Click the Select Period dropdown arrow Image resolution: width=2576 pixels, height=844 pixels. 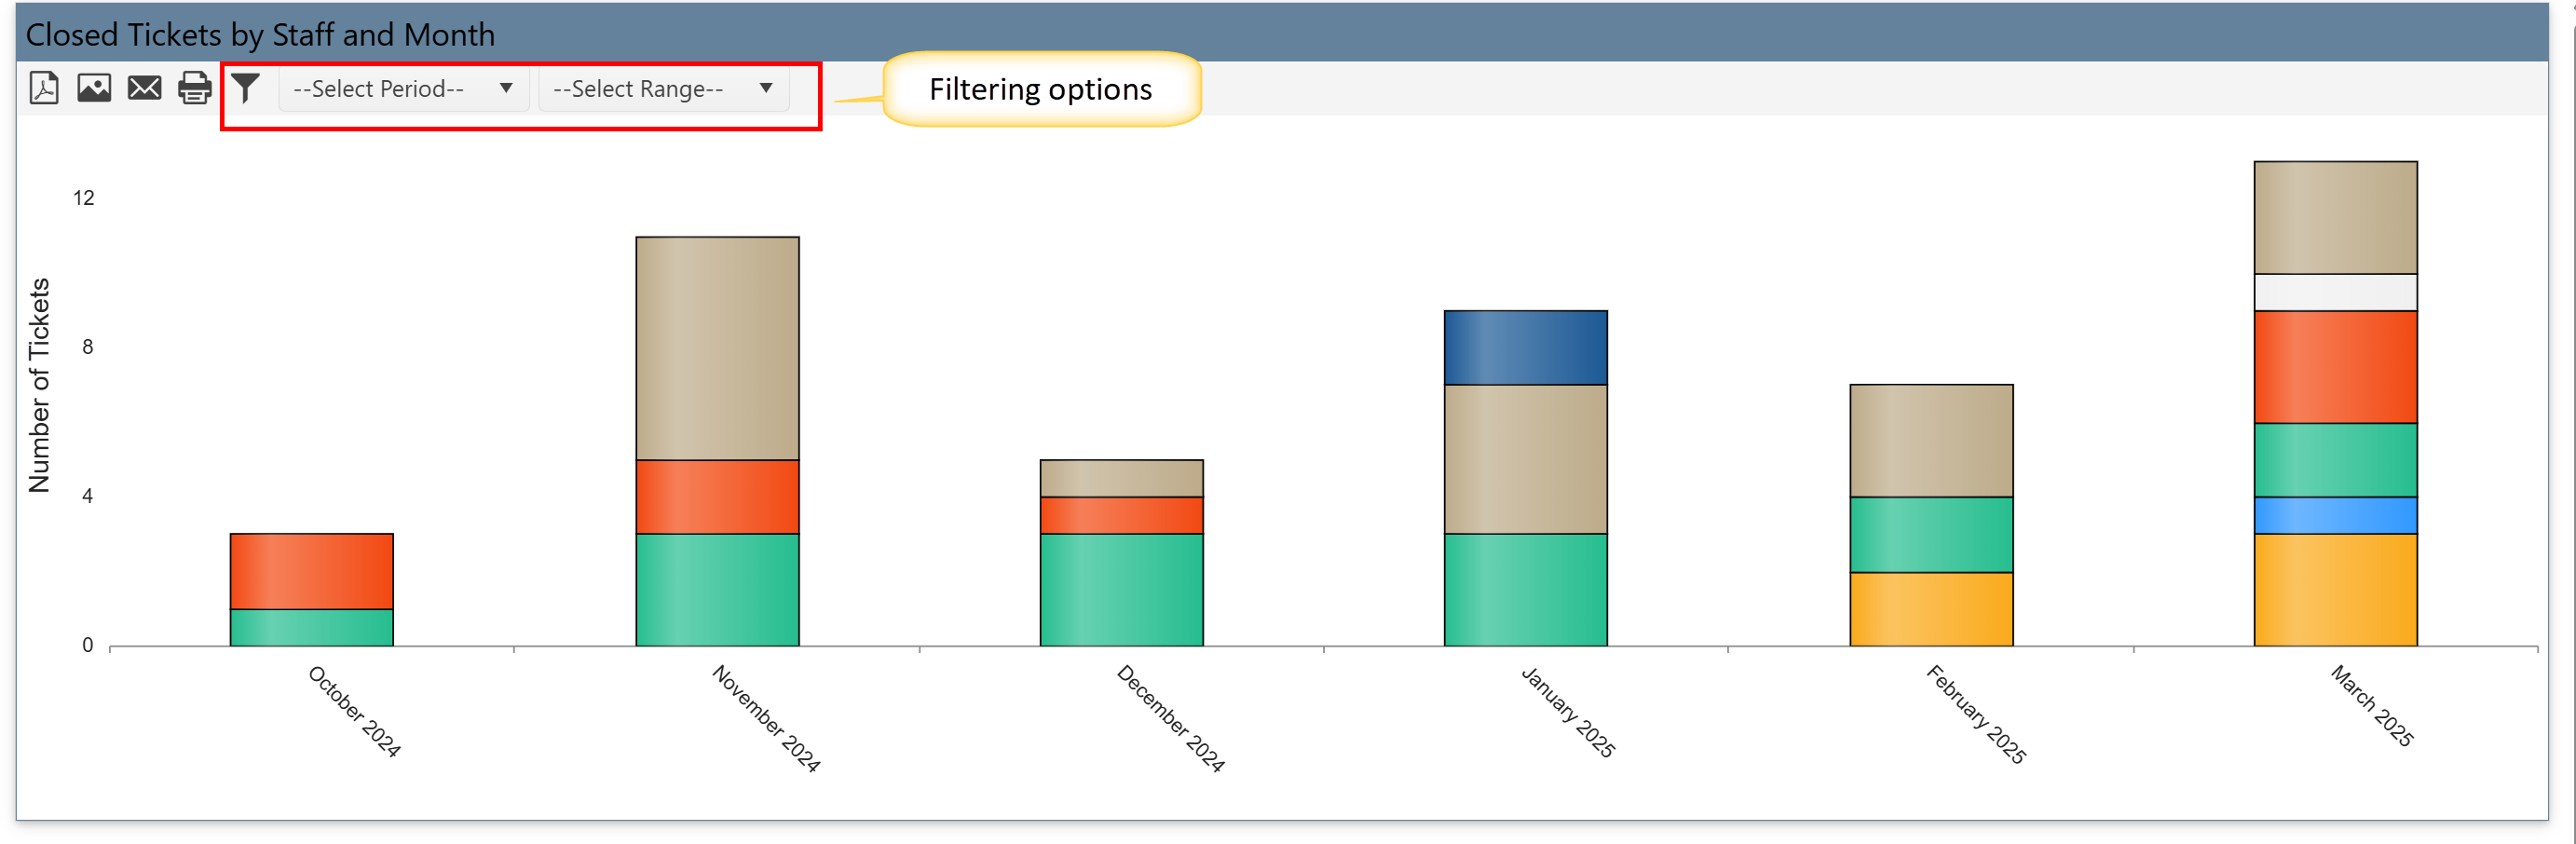coord(508,88)
